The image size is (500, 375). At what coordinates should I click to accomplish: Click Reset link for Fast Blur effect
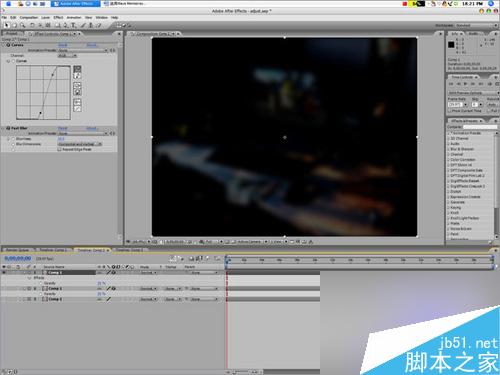coord(63,128)
